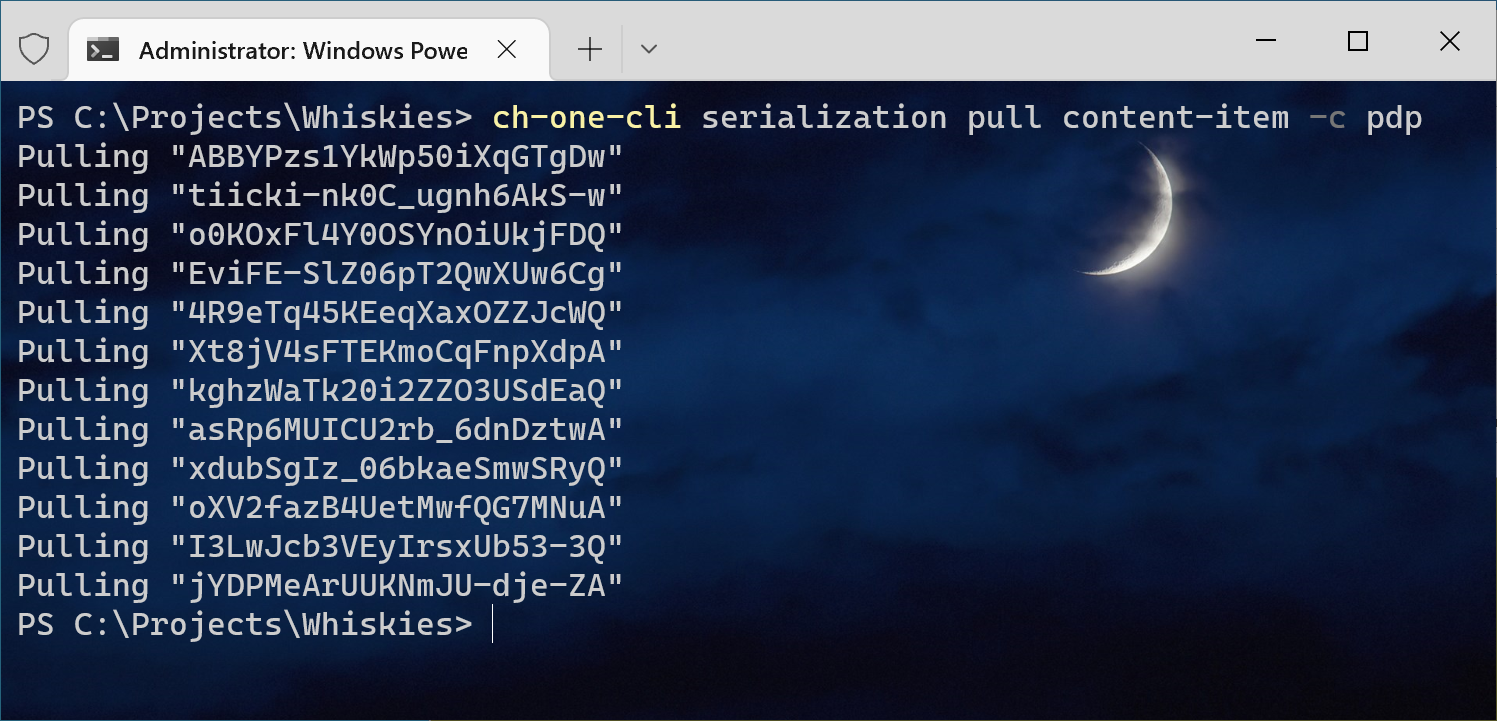Click the ID "tiicki-nk0C_ugnh6AkS-w"
Image resolution: width=1497 pixels, height=721 pixels.
pos(397,196)
